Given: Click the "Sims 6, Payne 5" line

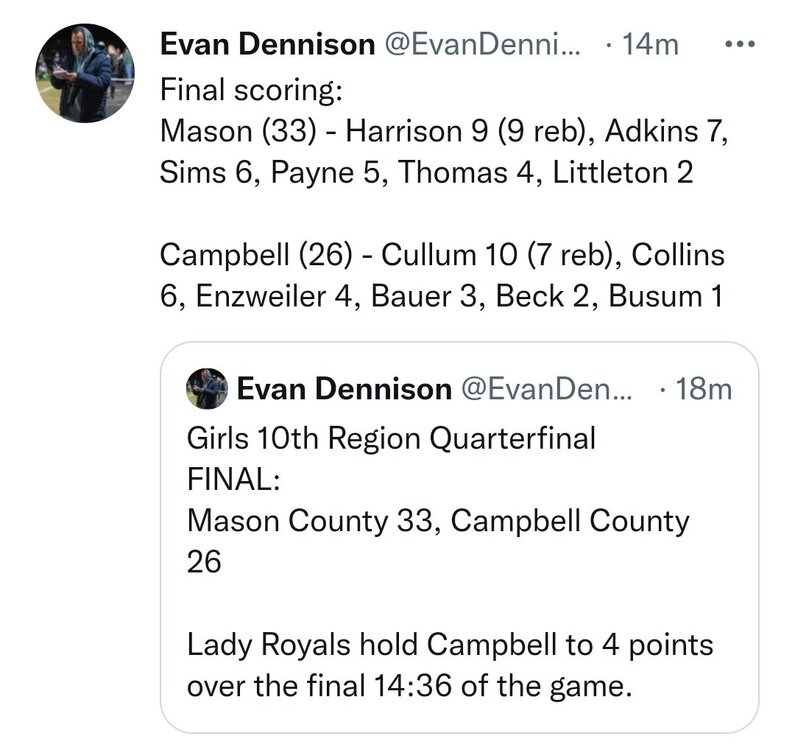Looking at the screenshot, I should [426, 172].
